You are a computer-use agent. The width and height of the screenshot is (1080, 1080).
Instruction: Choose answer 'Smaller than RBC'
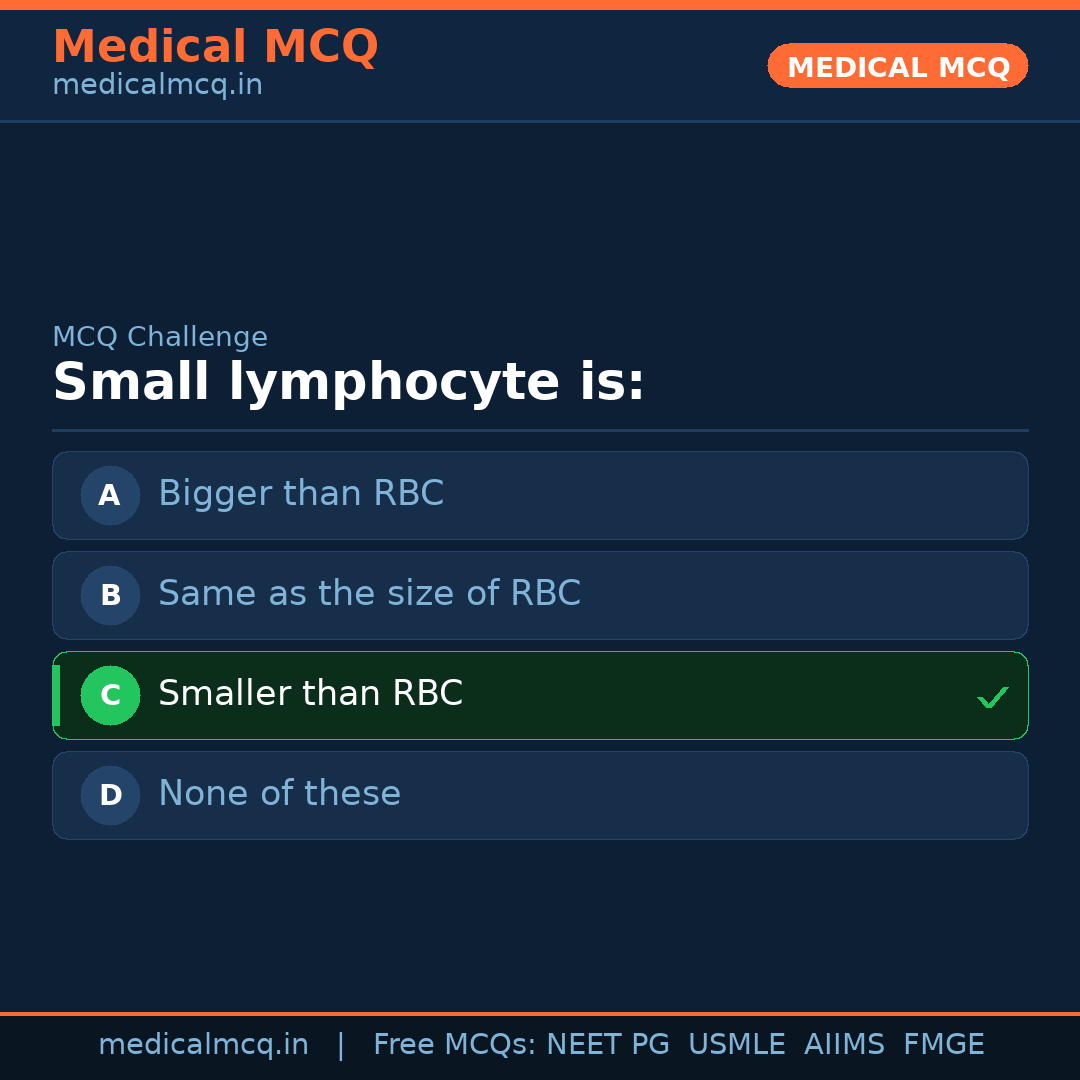(310, 694)
